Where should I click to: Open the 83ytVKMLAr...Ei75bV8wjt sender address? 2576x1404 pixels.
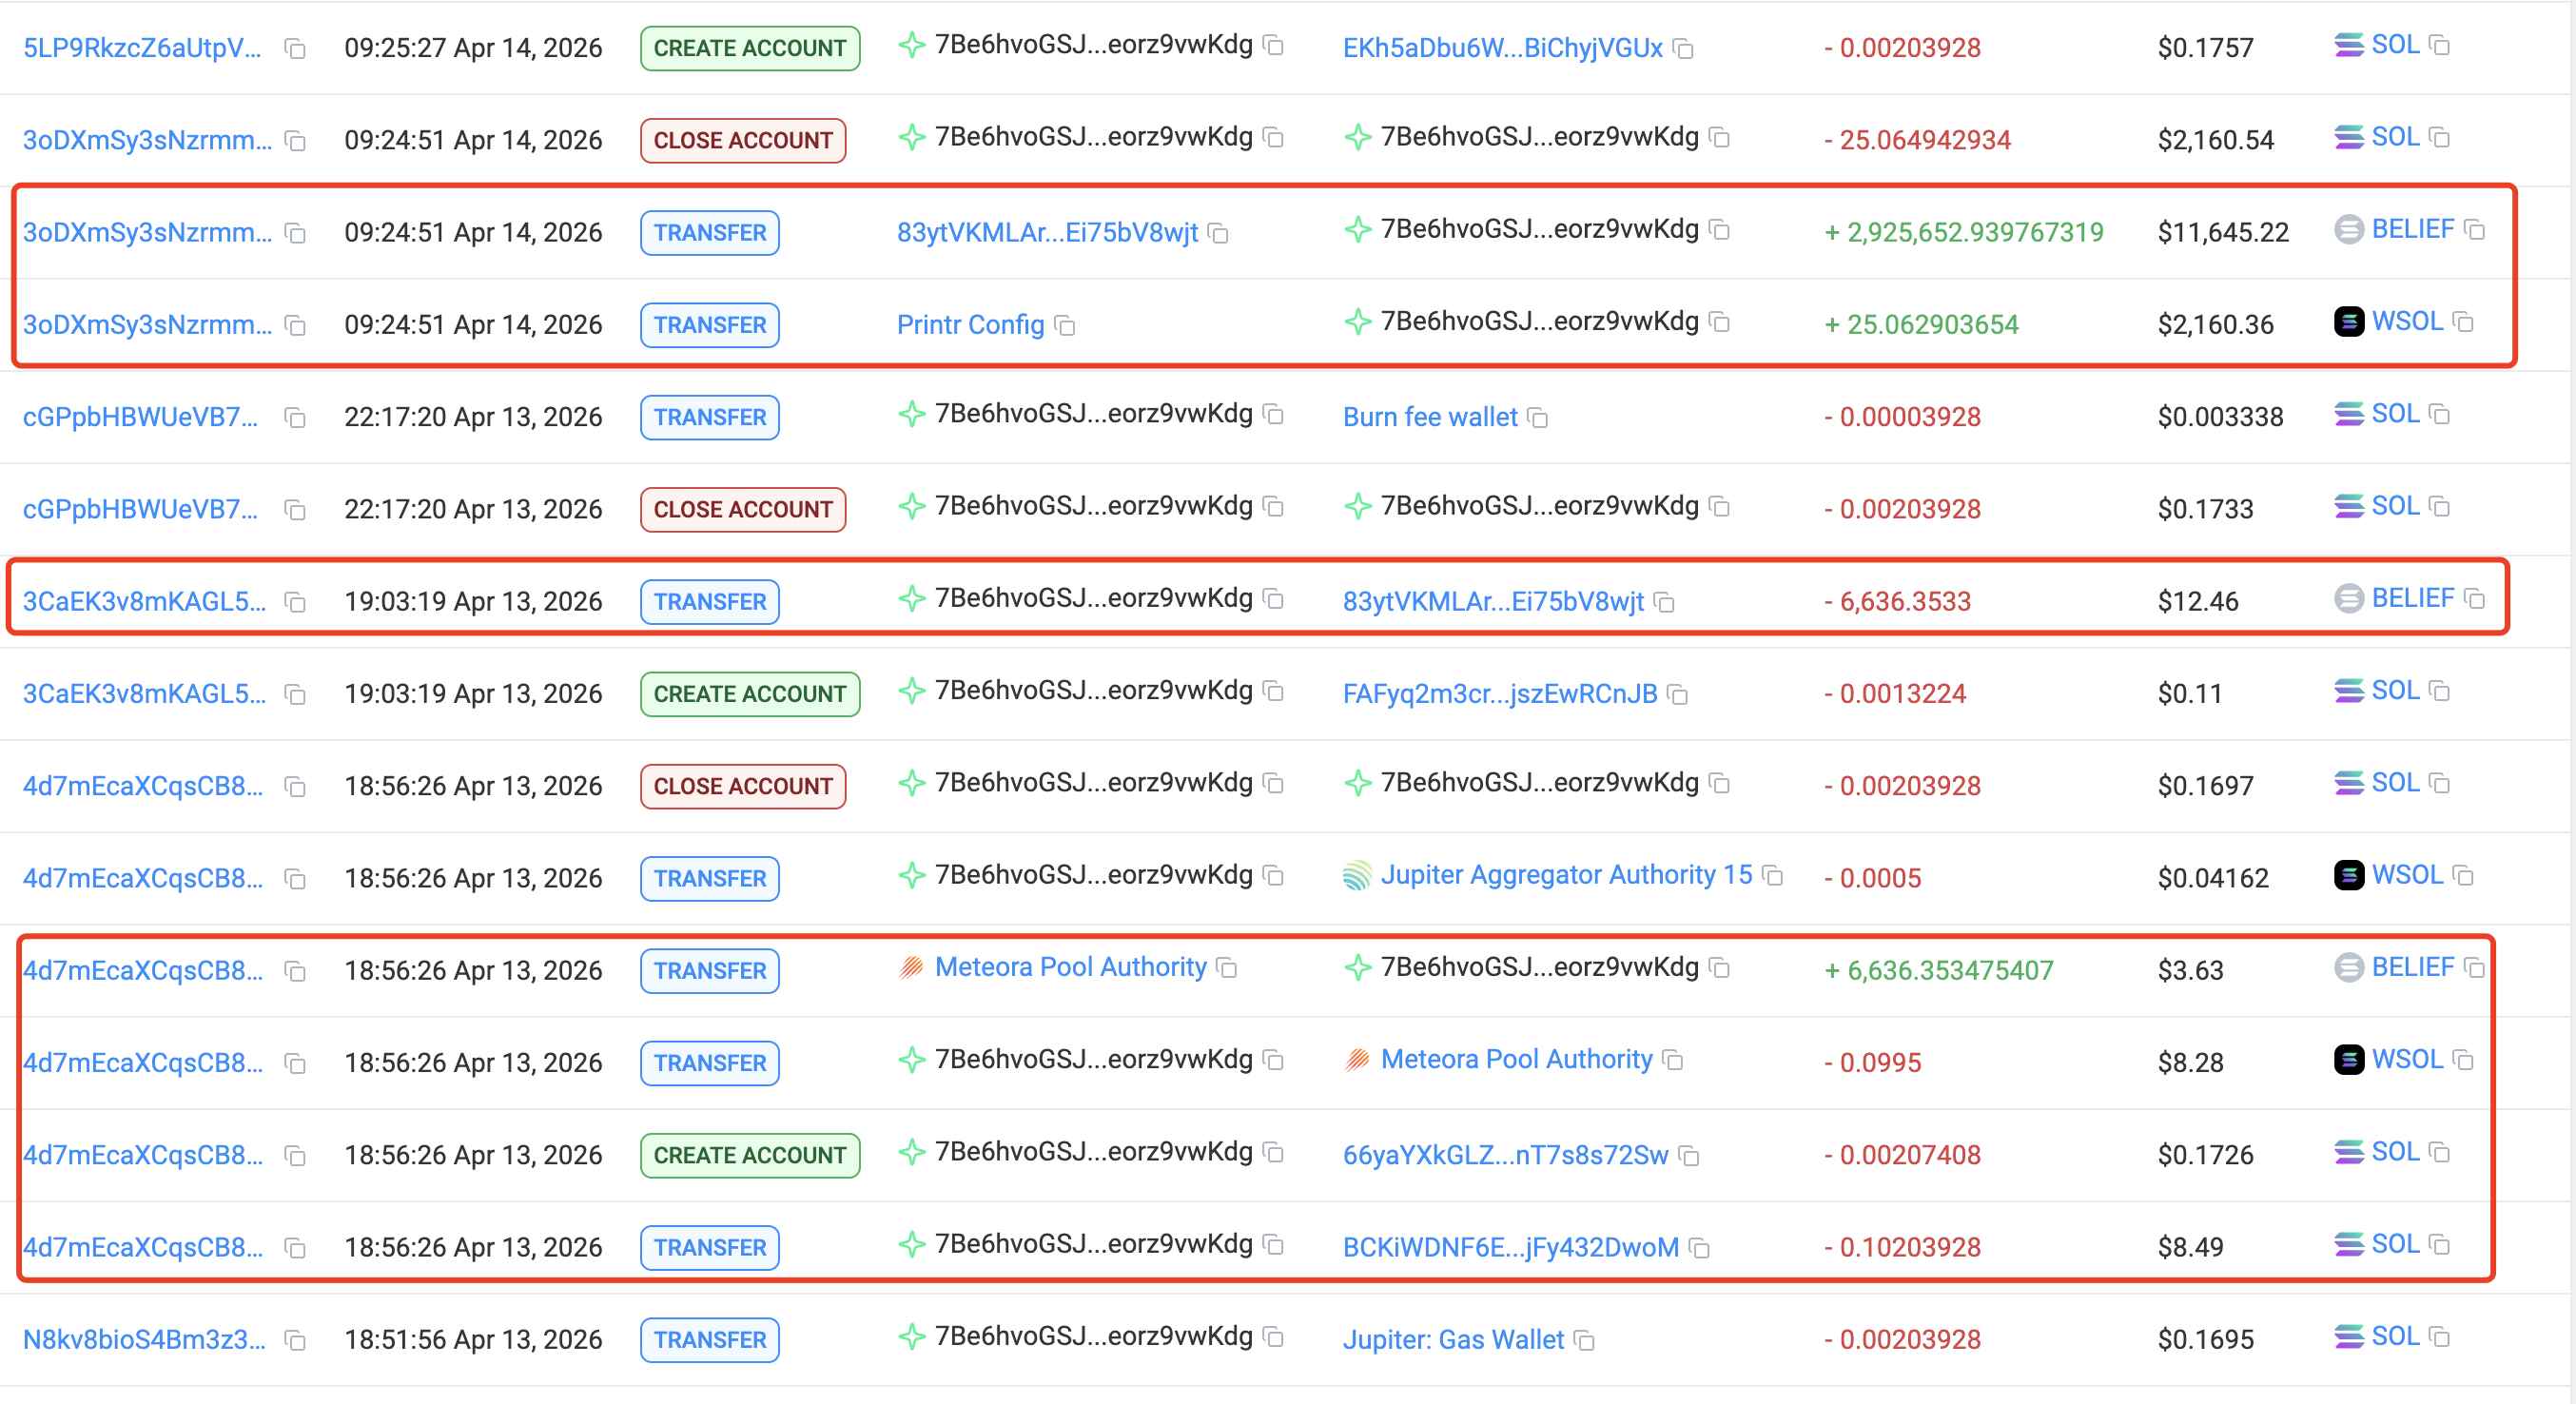(x=1047, y=233)
